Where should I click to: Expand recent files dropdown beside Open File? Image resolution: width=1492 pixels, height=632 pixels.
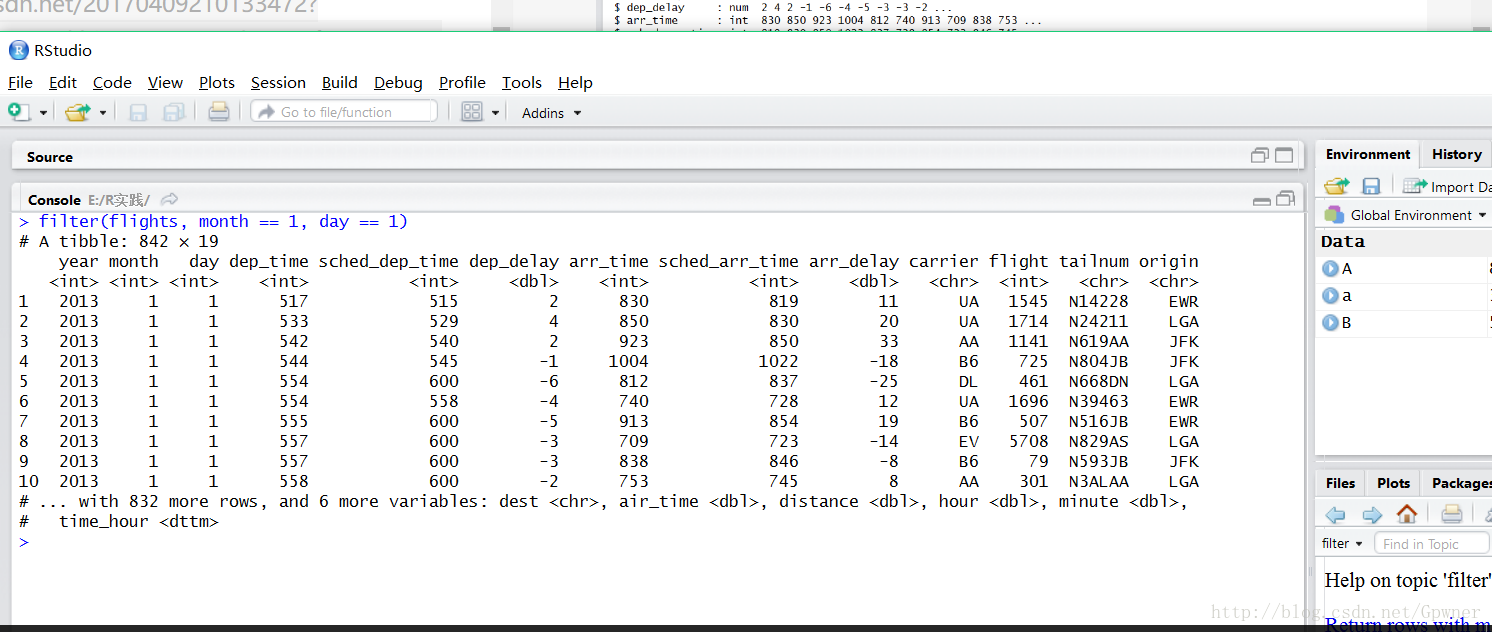(102, 113)
